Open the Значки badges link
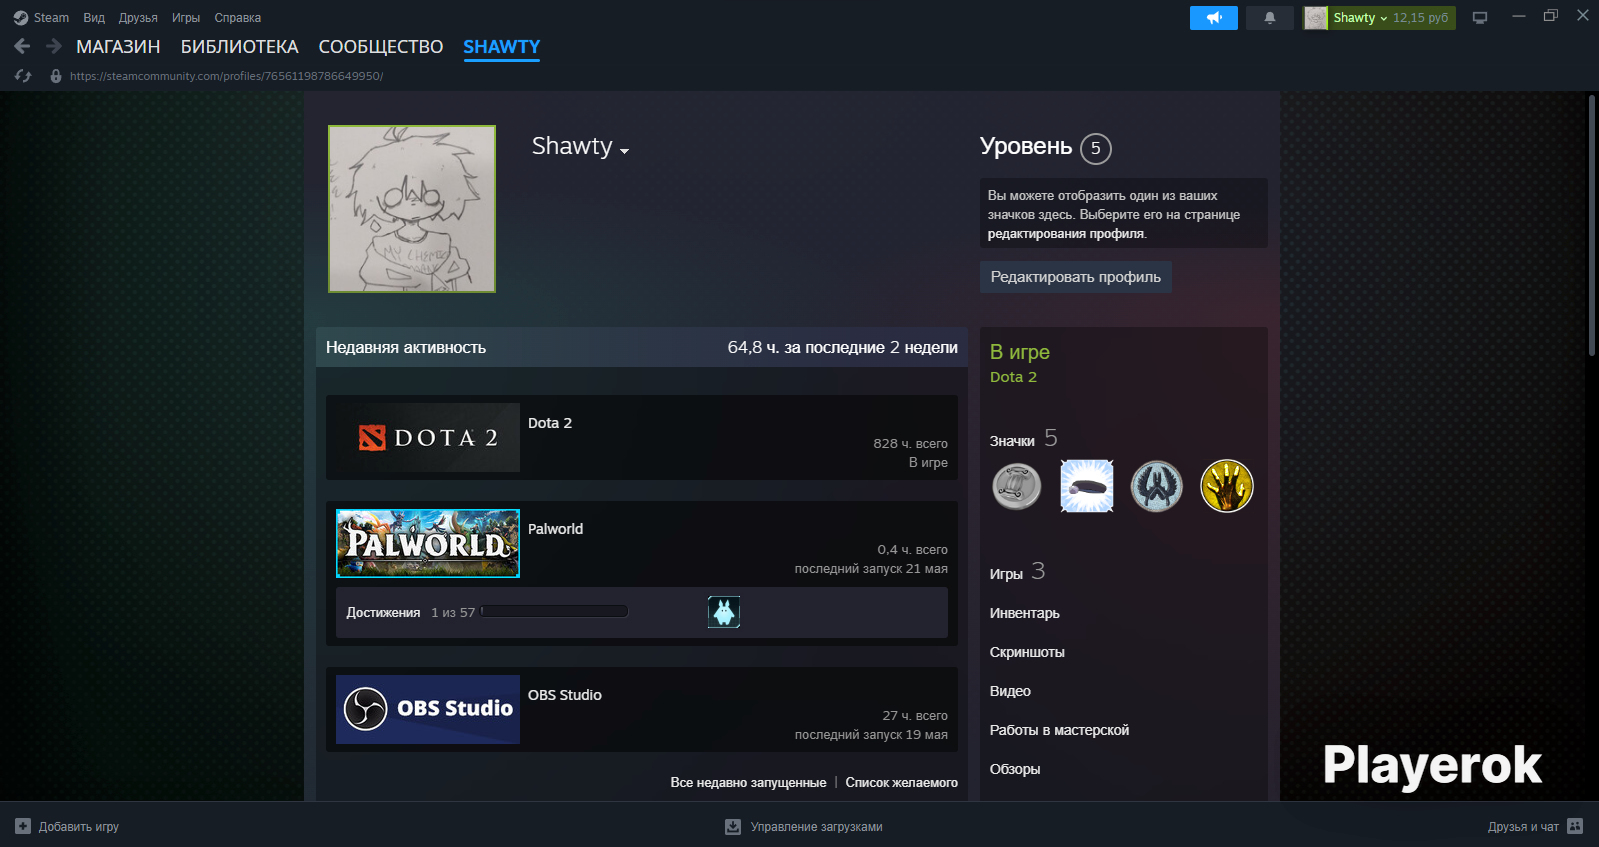The image size is (1599, 847). pyautogui.click(x=1012, y=441)
